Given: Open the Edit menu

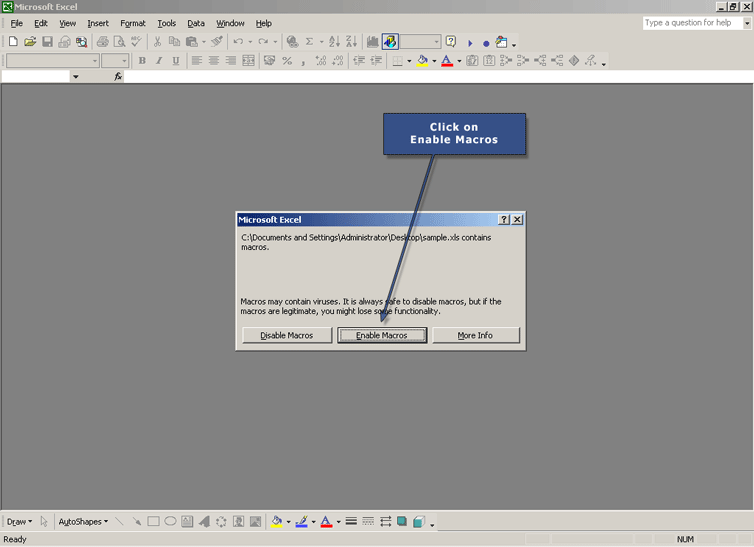Looking at the screenshot, I should [x=41, y=23].
